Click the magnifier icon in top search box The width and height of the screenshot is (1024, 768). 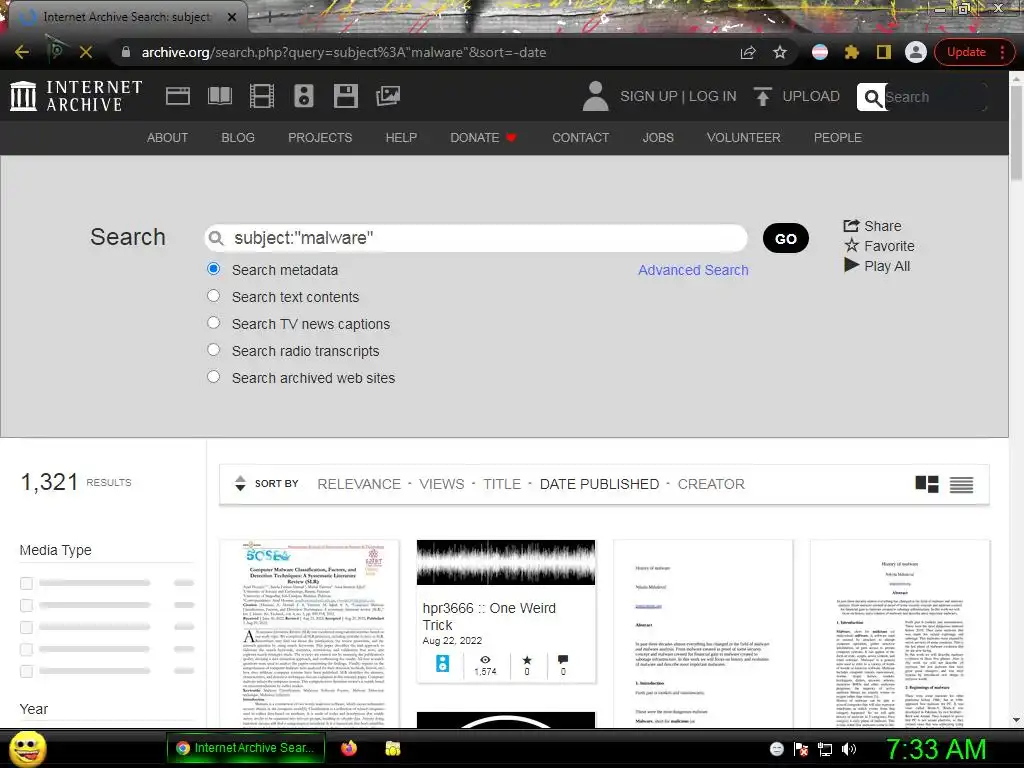[x=871, y=97]
